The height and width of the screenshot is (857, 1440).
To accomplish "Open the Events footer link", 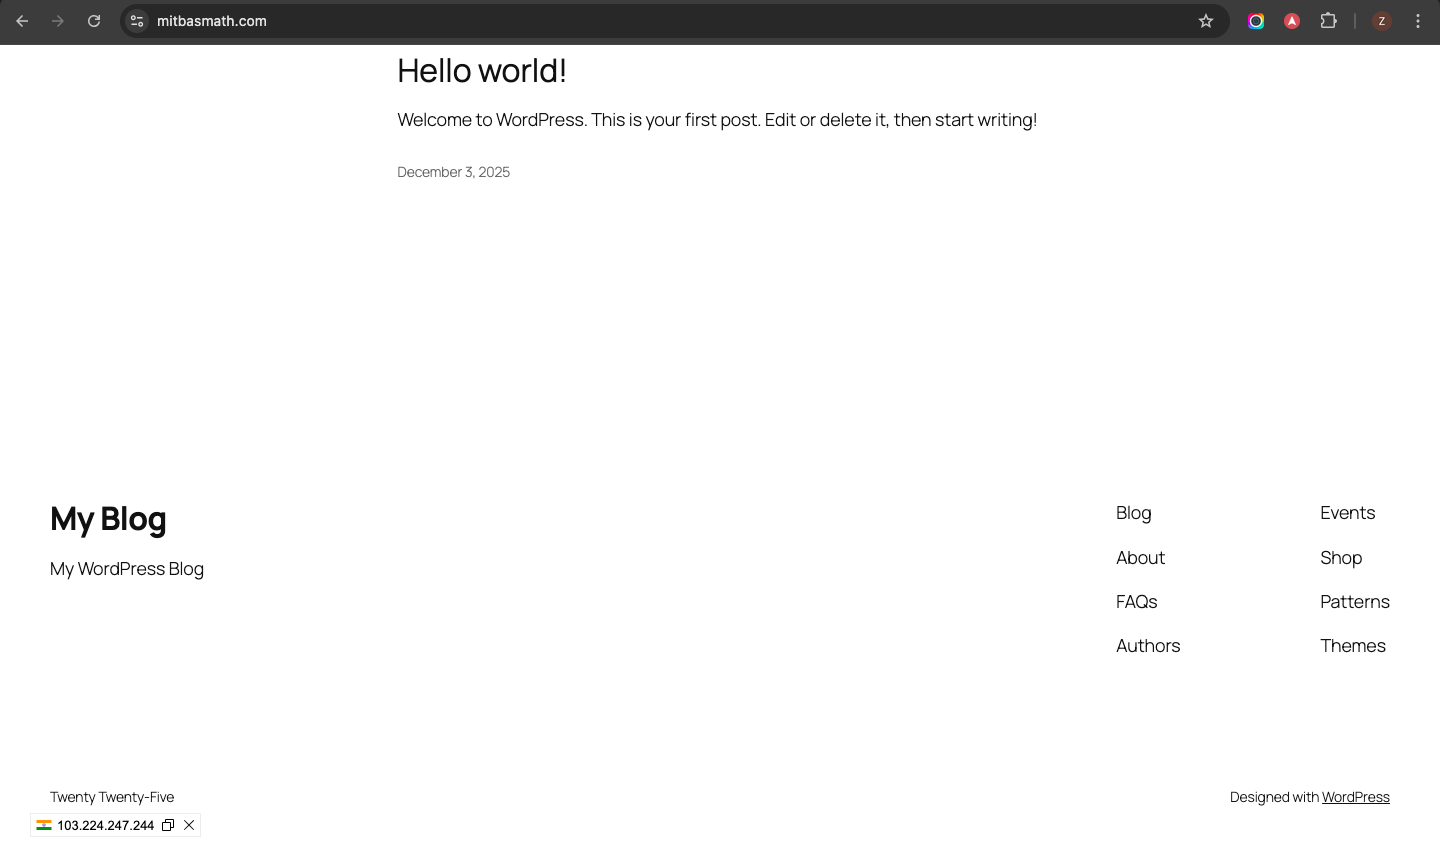I will tap(1347, 513).
